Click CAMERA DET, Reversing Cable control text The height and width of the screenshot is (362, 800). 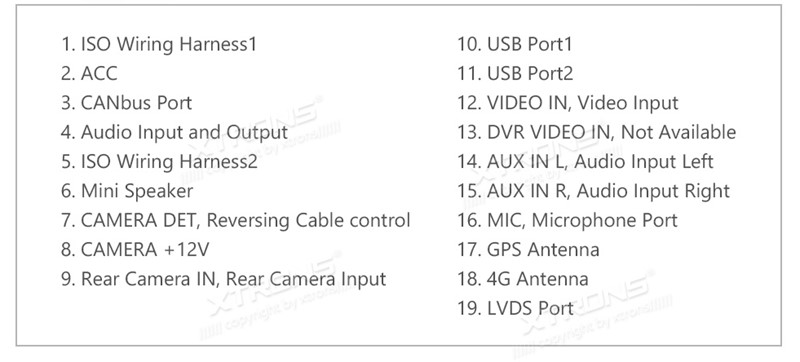point(235,220)
